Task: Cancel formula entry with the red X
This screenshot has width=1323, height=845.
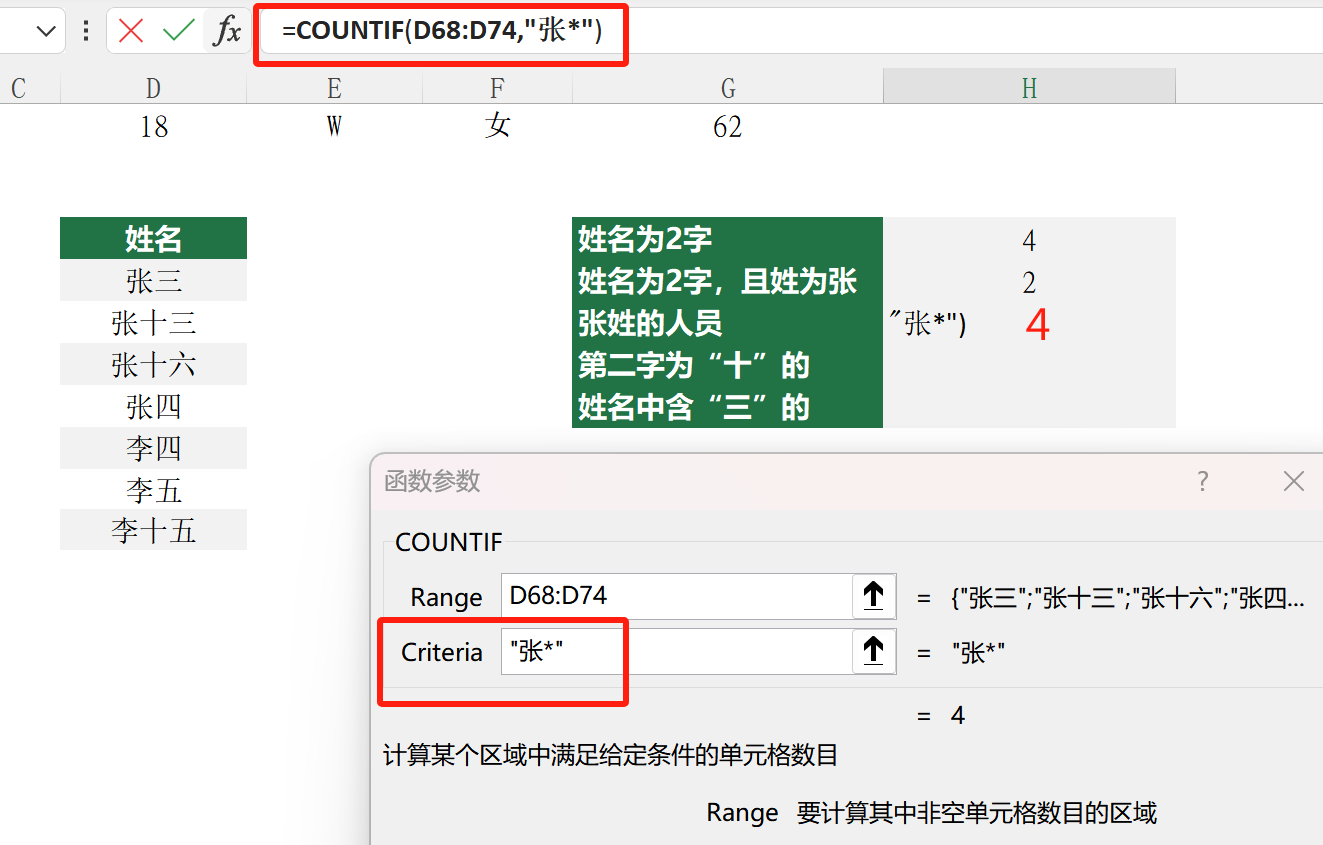Action: tap(131, 31)
